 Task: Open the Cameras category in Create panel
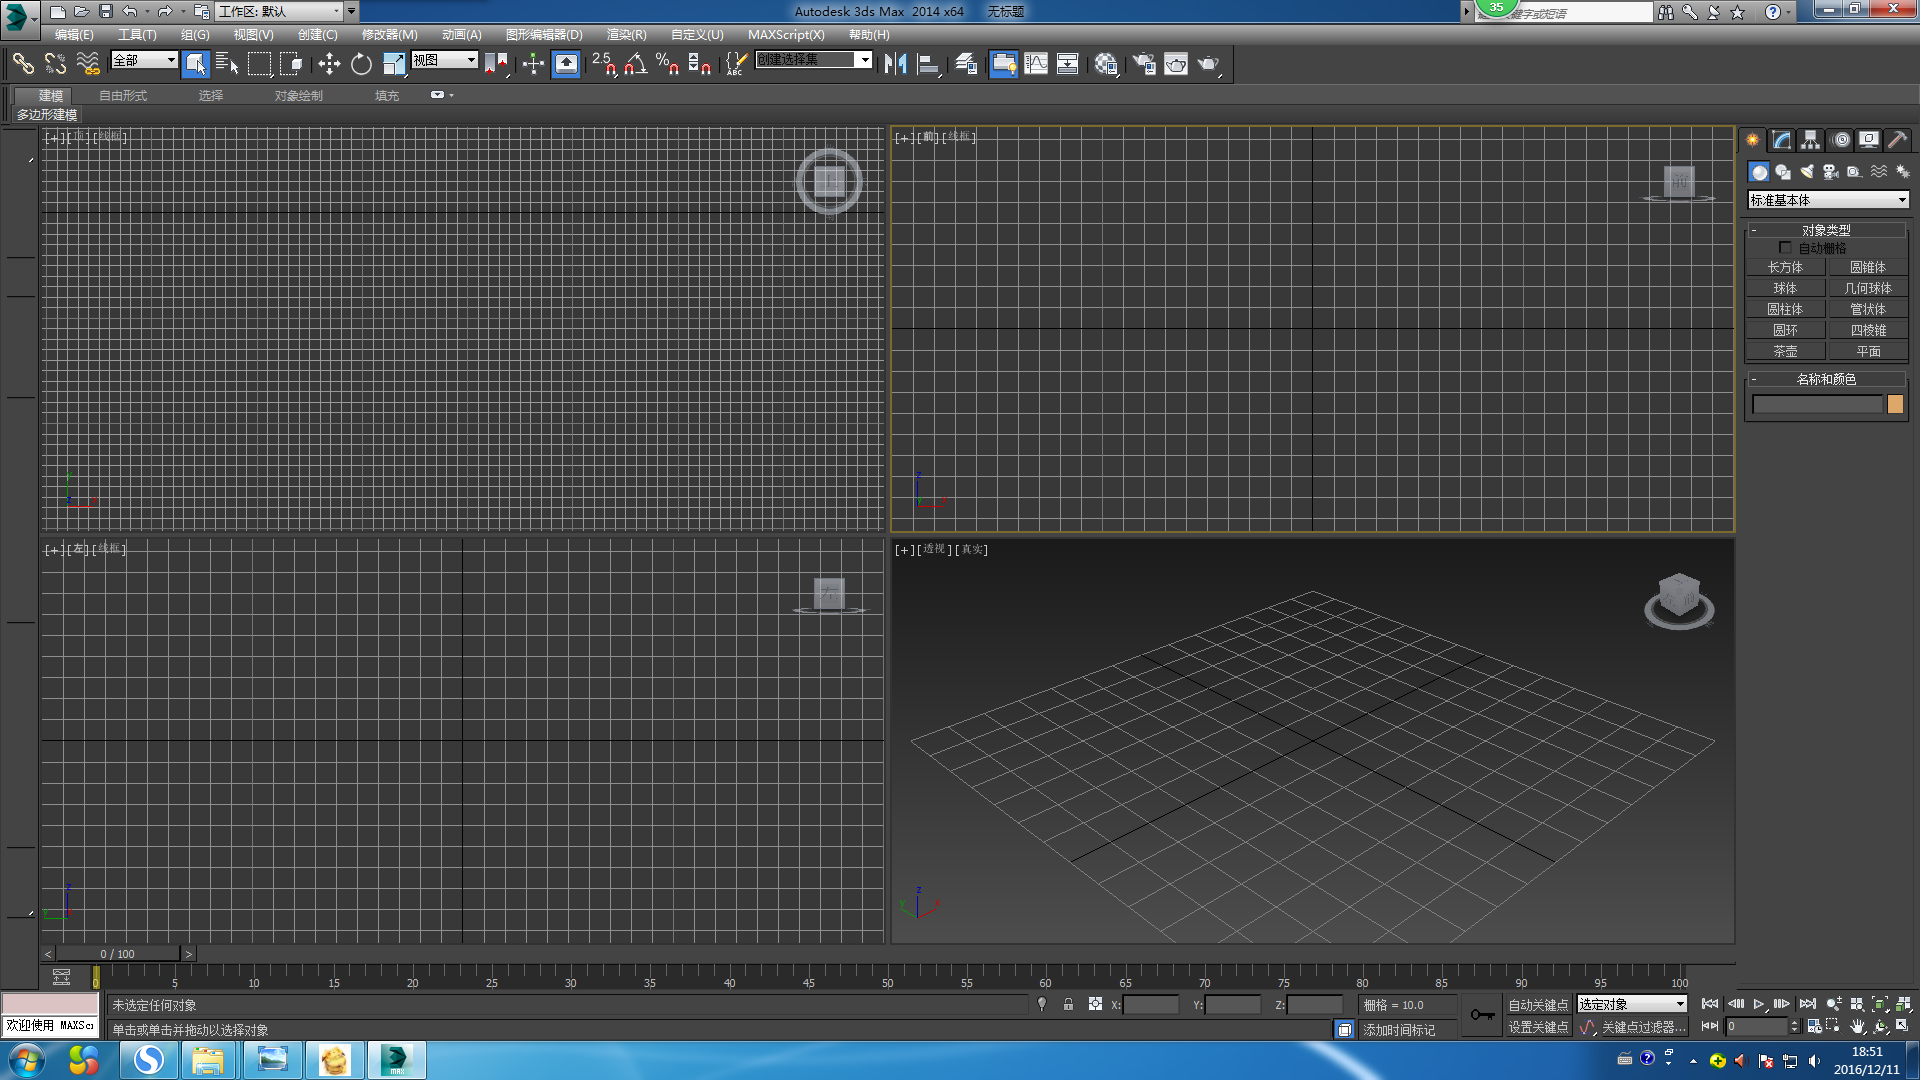point(1830,172)
